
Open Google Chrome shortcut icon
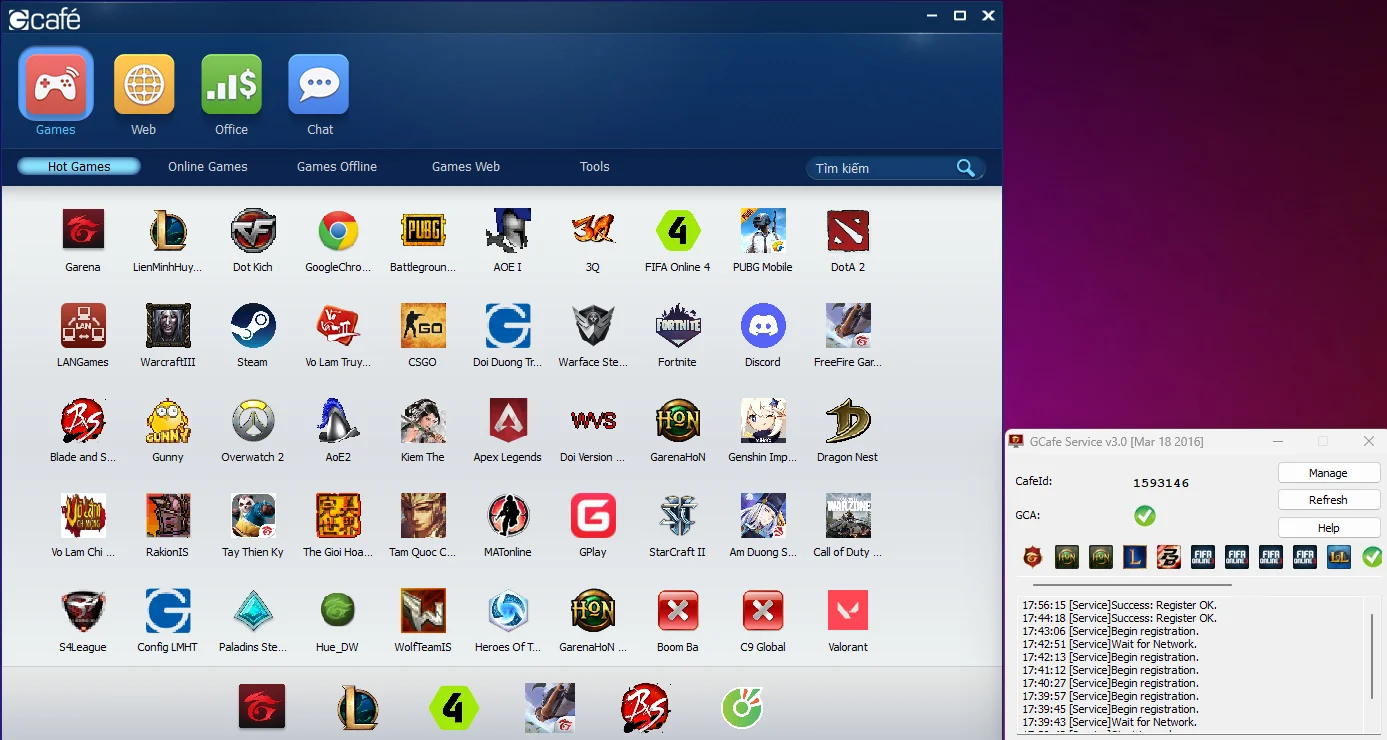(338, 231)
